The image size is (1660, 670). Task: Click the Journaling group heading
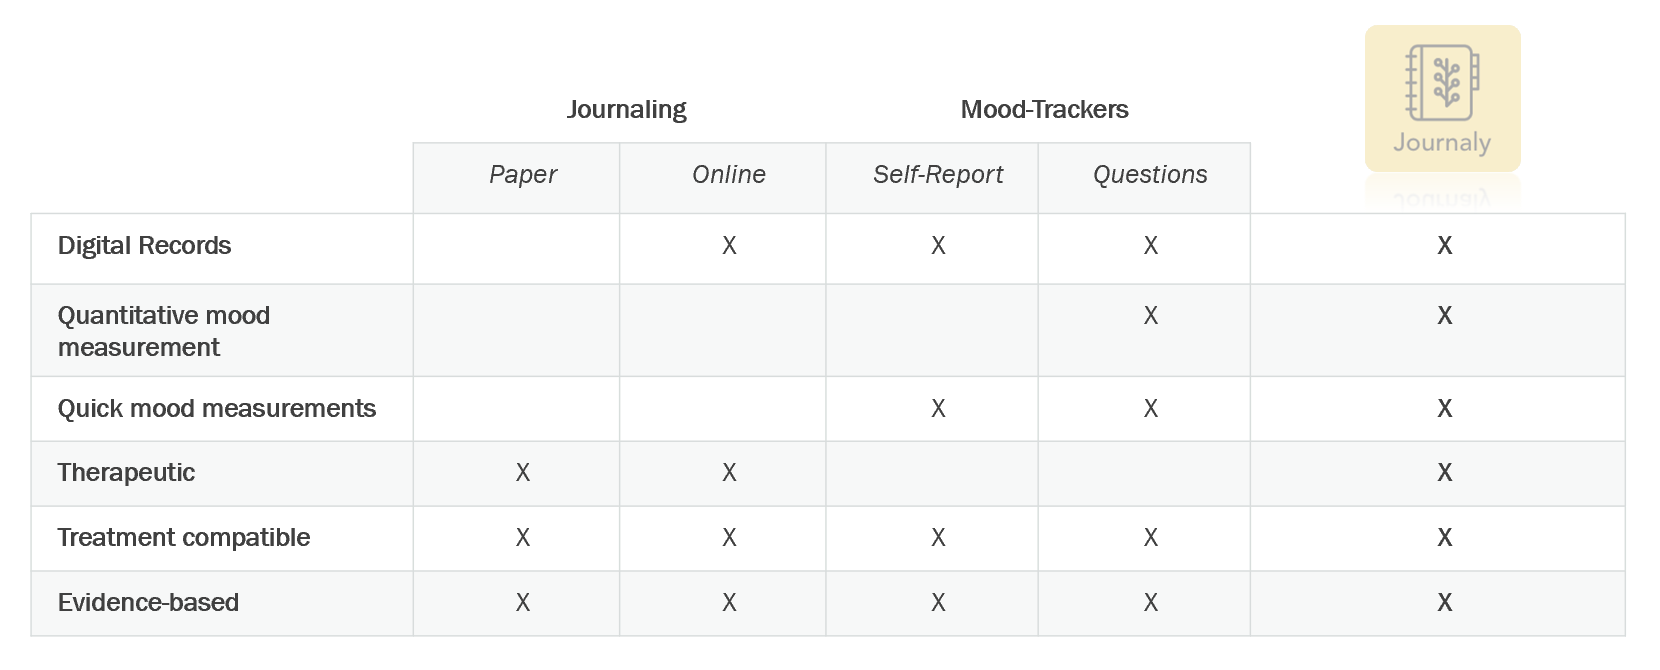point(626,110)
